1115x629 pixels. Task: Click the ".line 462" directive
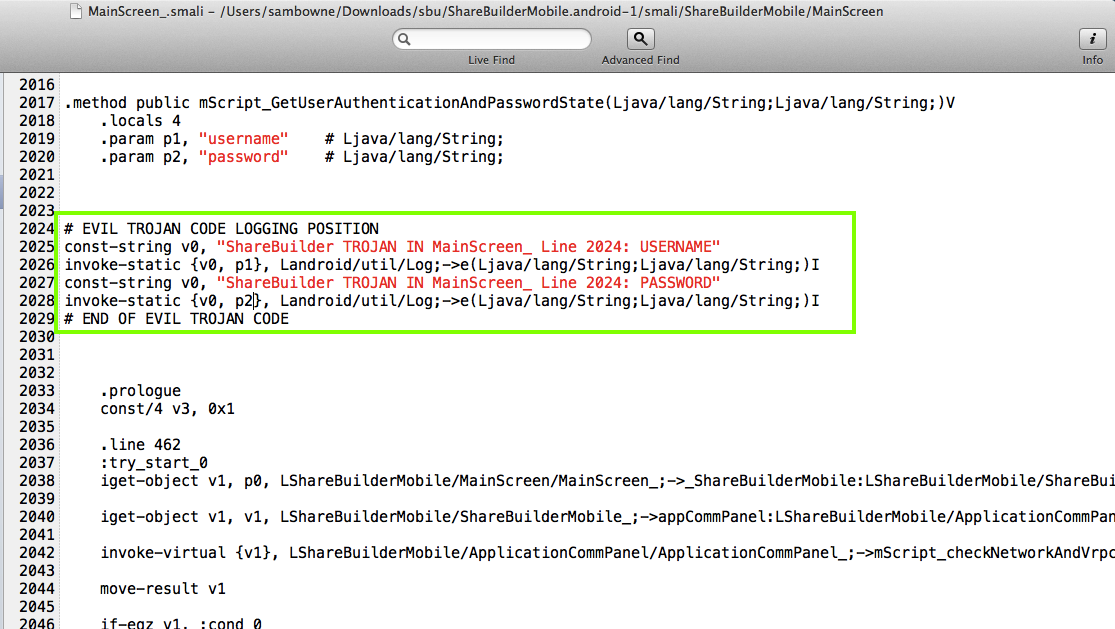141,445
